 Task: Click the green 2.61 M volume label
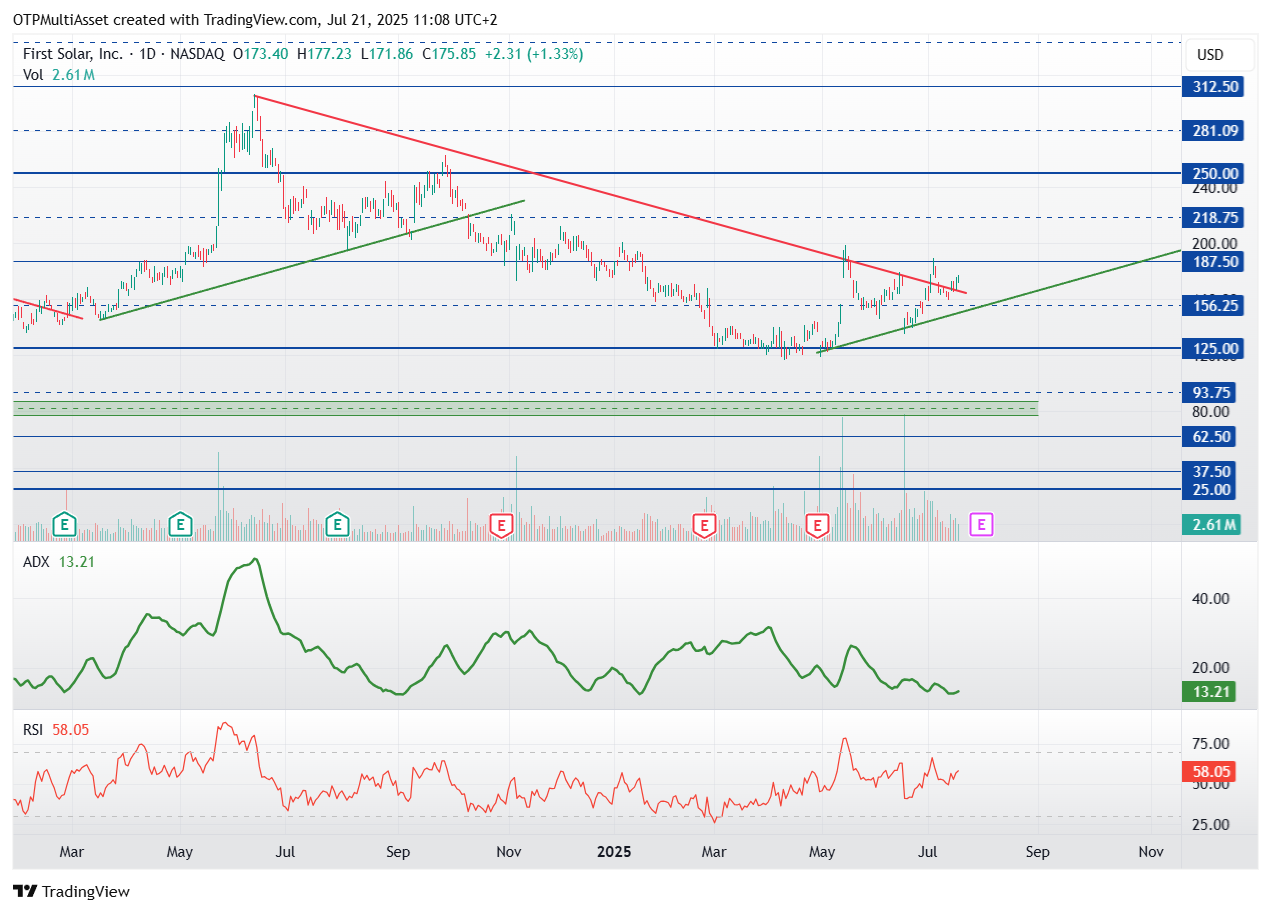[x=1213, y=524]
